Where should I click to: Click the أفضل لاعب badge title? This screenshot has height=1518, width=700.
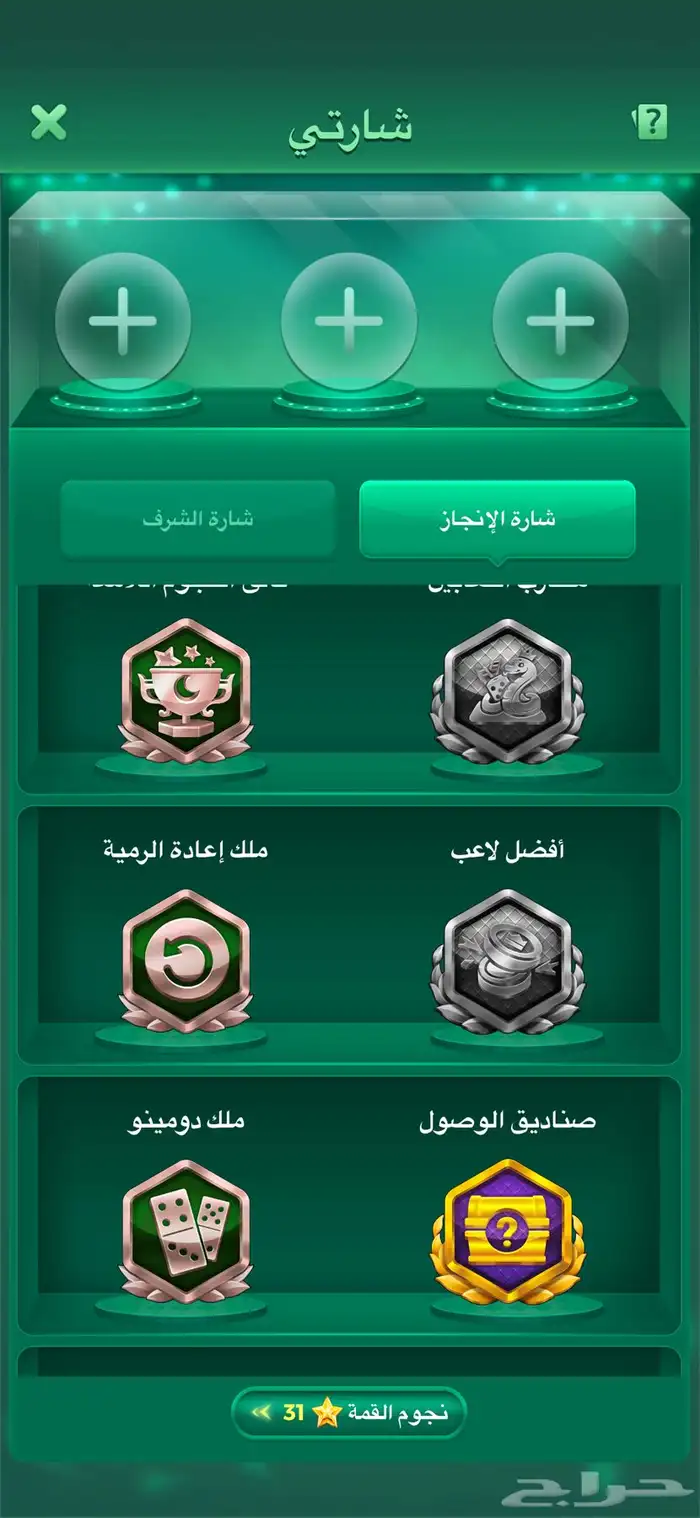(x=507, y=851)
